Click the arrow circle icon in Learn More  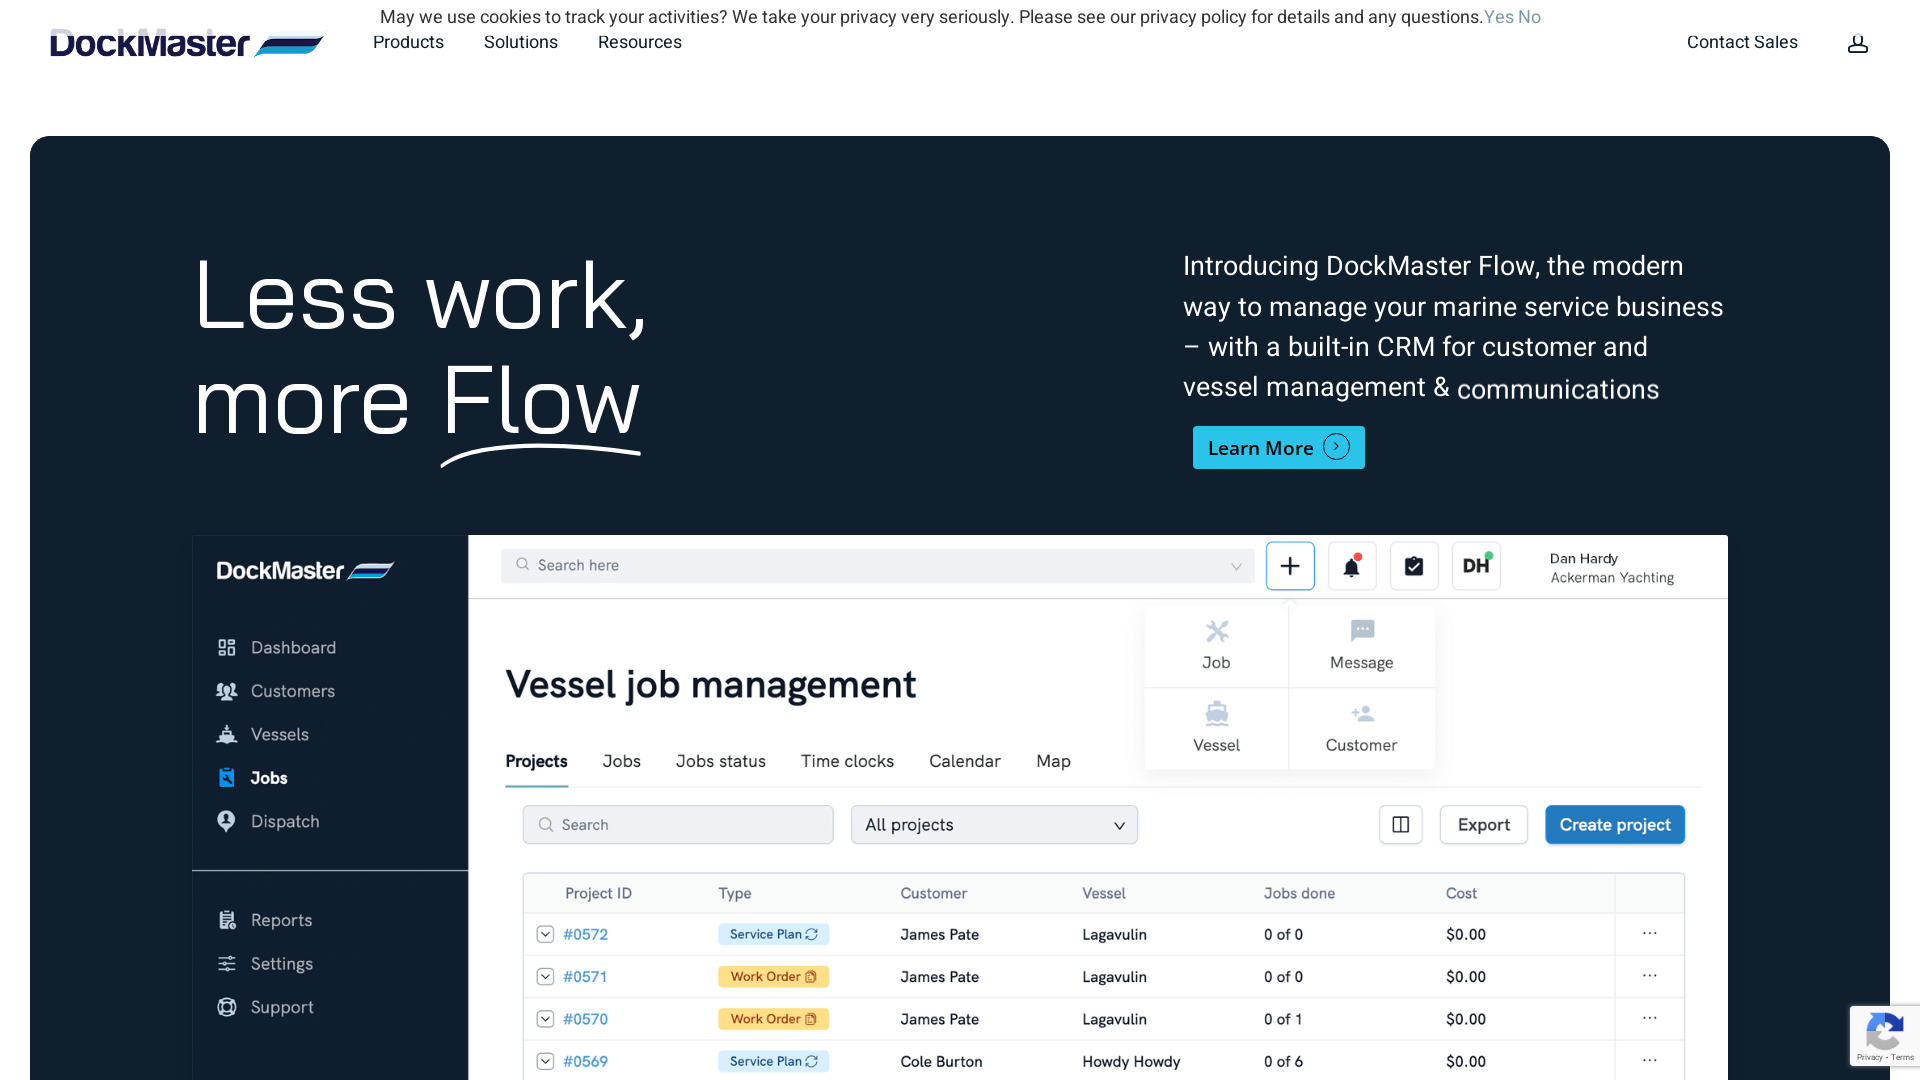(1336, 447)
